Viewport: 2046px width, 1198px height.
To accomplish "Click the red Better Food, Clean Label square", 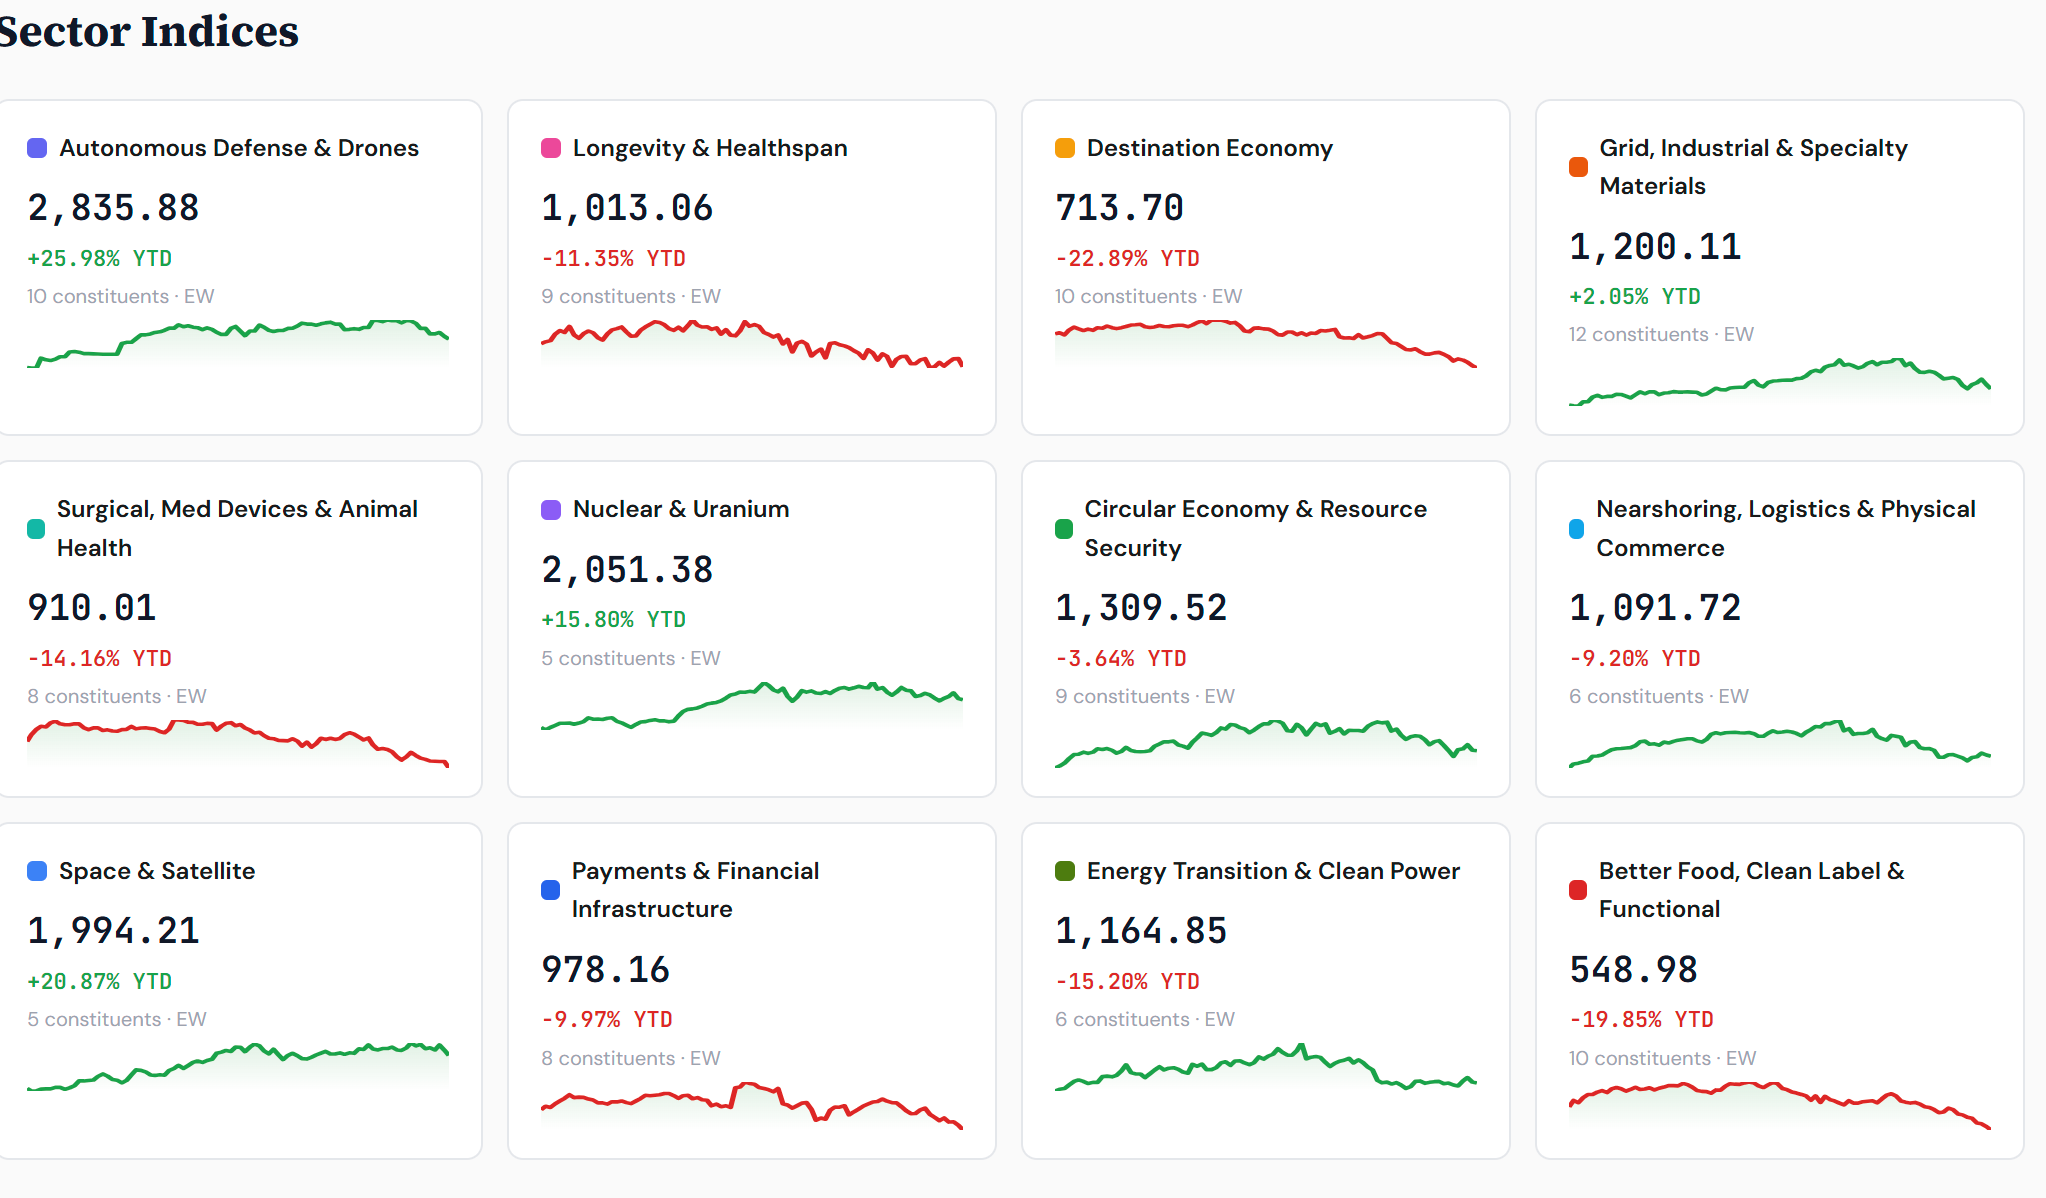I will [1578, 890].
